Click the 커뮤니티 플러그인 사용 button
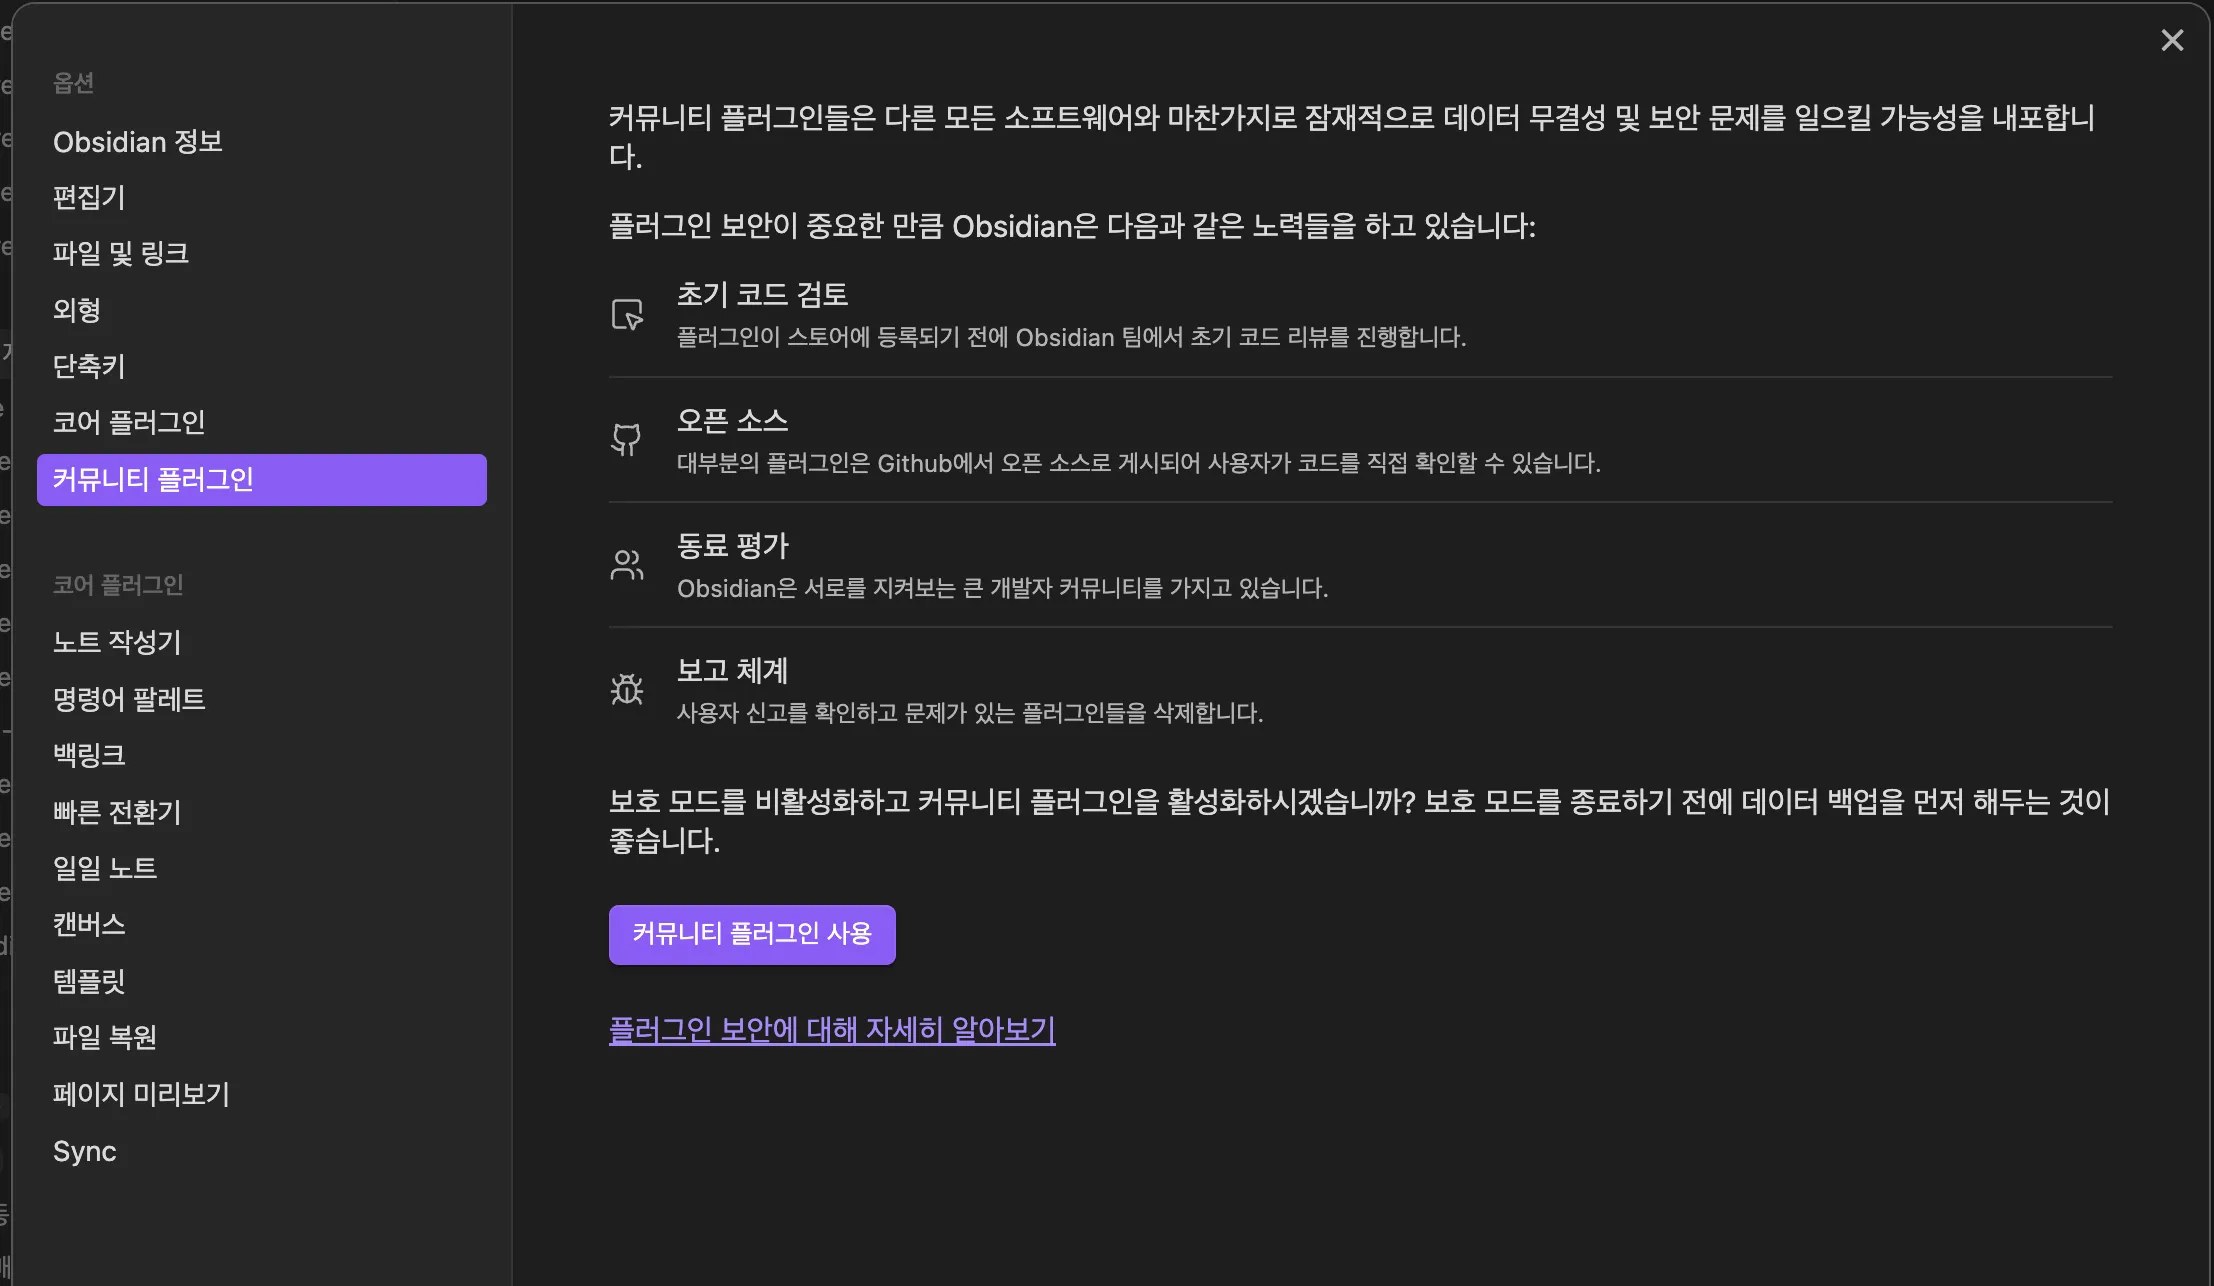The width and height of the screenshot is (2214, 1286). point(752,934)
